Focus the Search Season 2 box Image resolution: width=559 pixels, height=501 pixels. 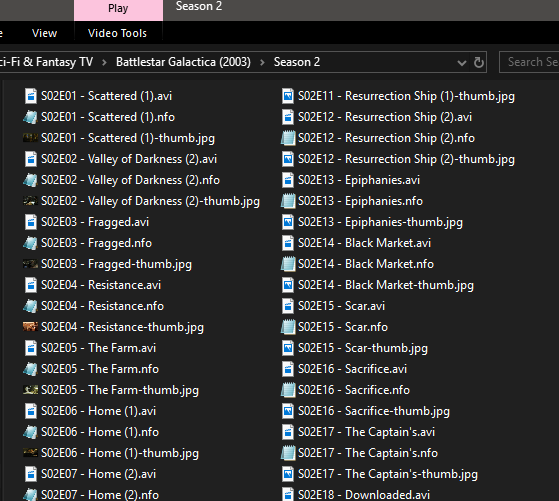[529, 62]
